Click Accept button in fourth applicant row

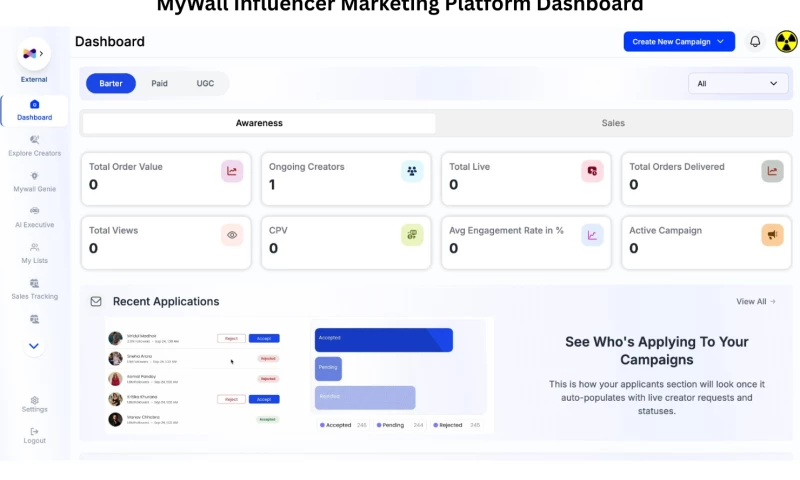tap(264, 399)
